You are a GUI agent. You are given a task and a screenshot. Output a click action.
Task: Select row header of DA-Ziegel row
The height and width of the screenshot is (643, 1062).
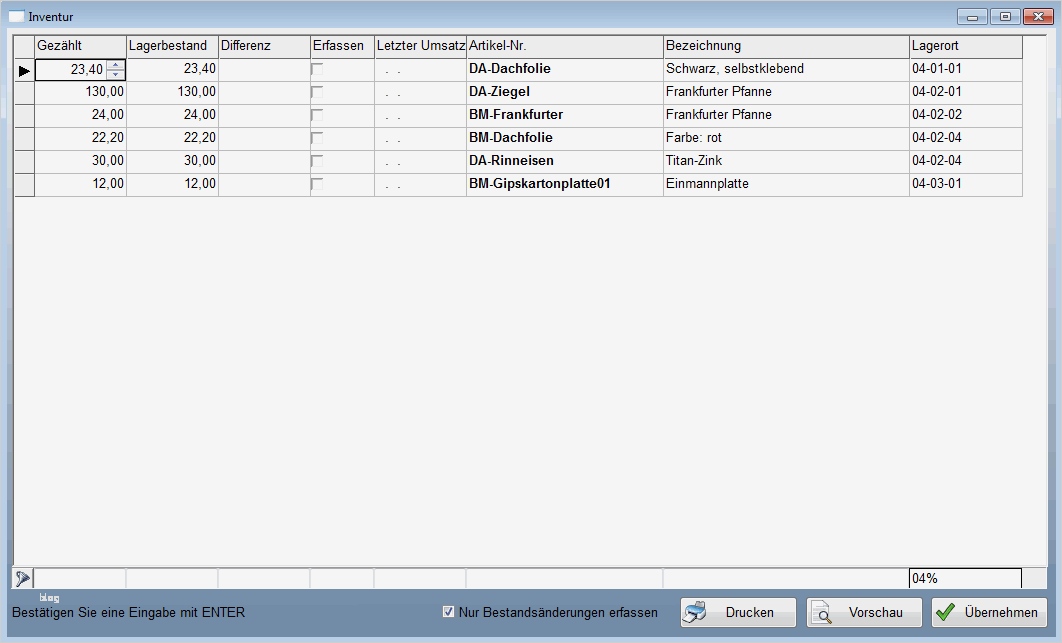coord(24,93)
